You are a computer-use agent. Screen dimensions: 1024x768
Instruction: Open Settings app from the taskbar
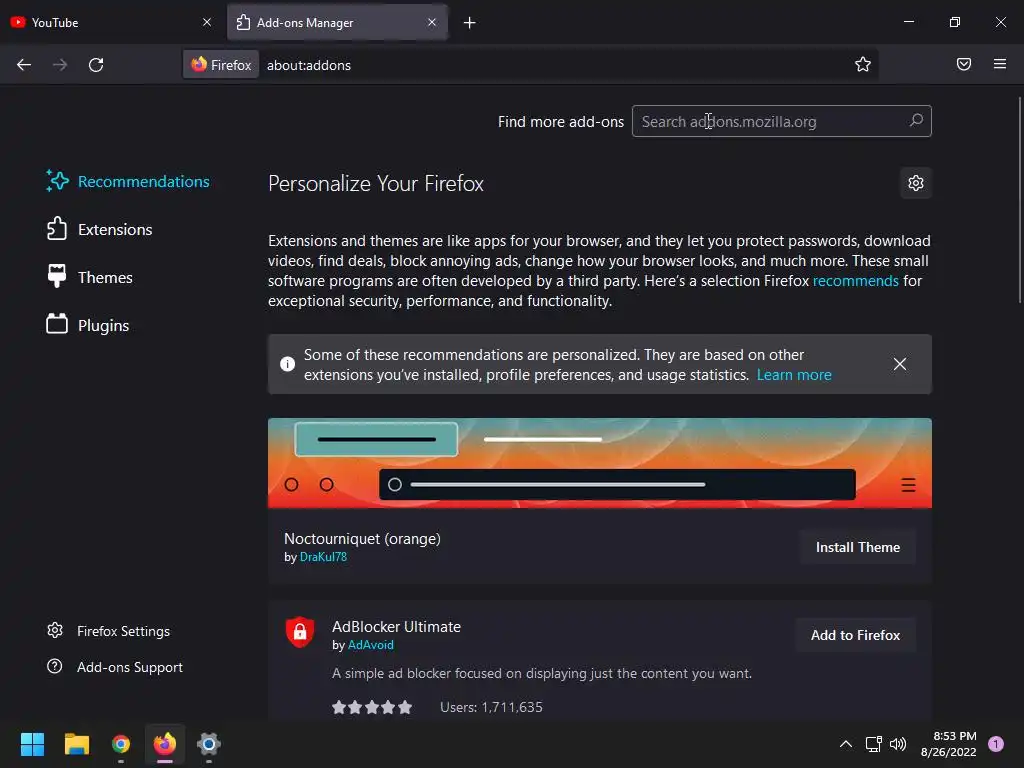[209, 744]
